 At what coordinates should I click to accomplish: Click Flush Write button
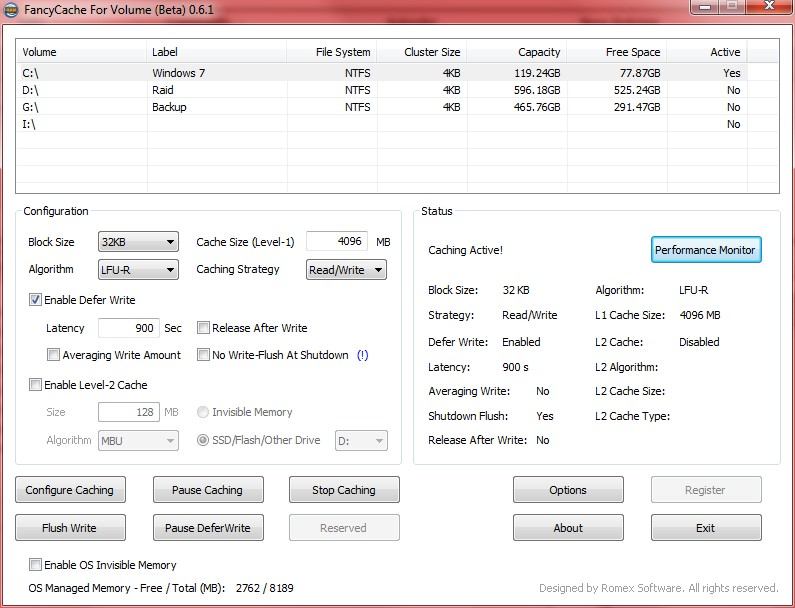(70, 528)
